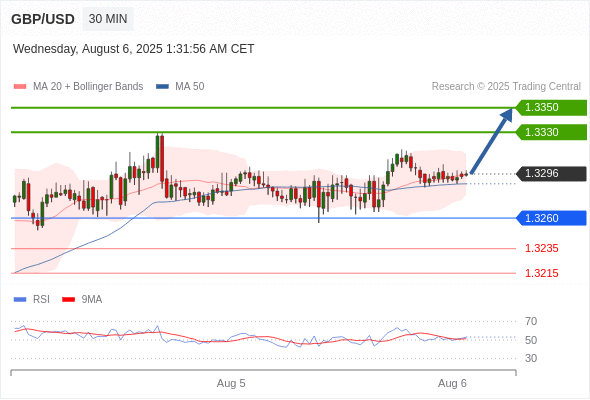Select the 1.3260 blue pivot label

coord(551,218)
